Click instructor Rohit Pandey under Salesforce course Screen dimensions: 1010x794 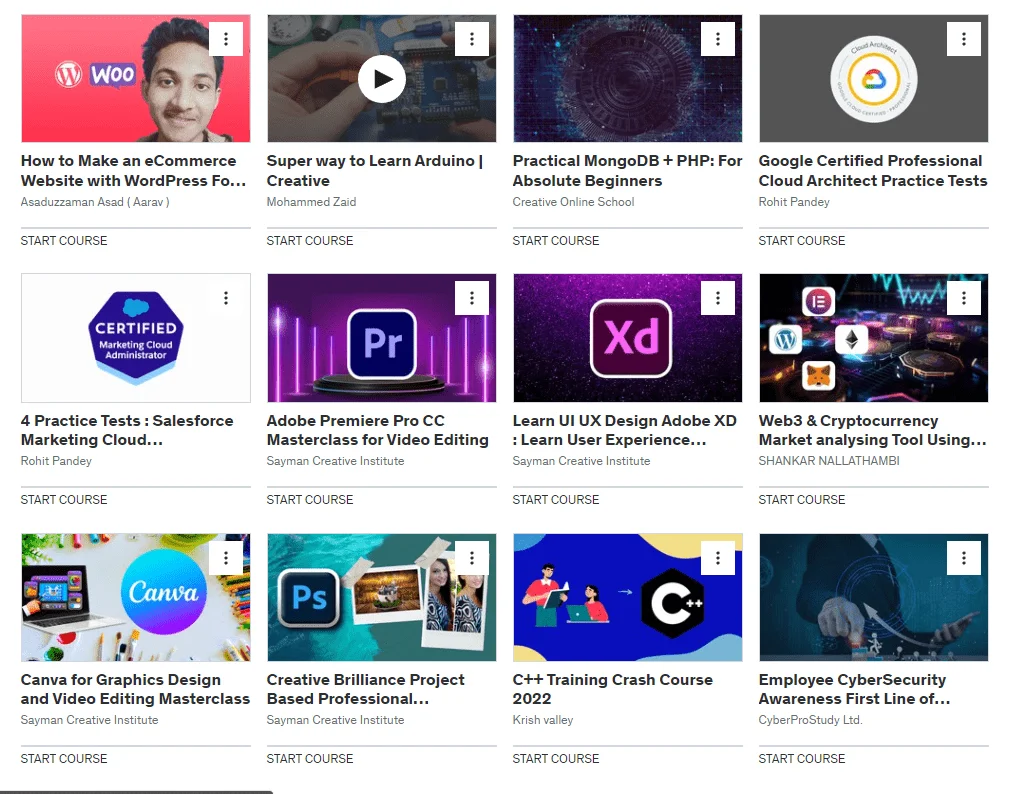pos(56,461)
